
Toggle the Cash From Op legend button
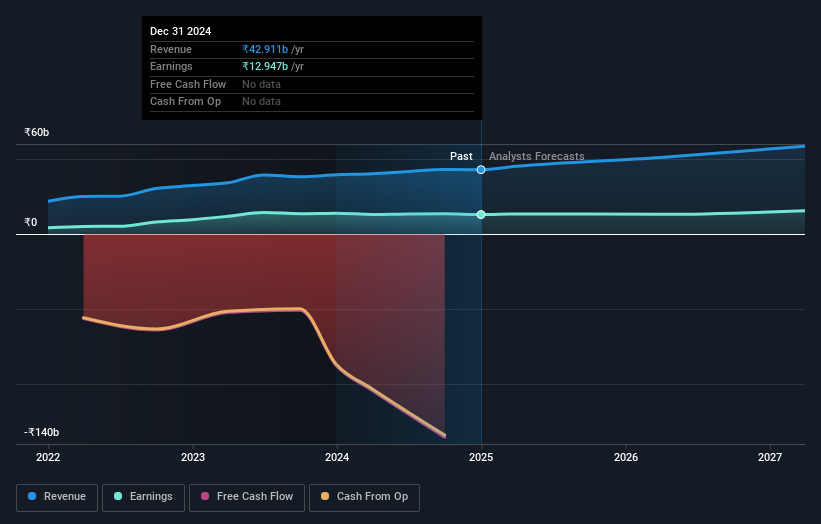(x=364, y=497)
